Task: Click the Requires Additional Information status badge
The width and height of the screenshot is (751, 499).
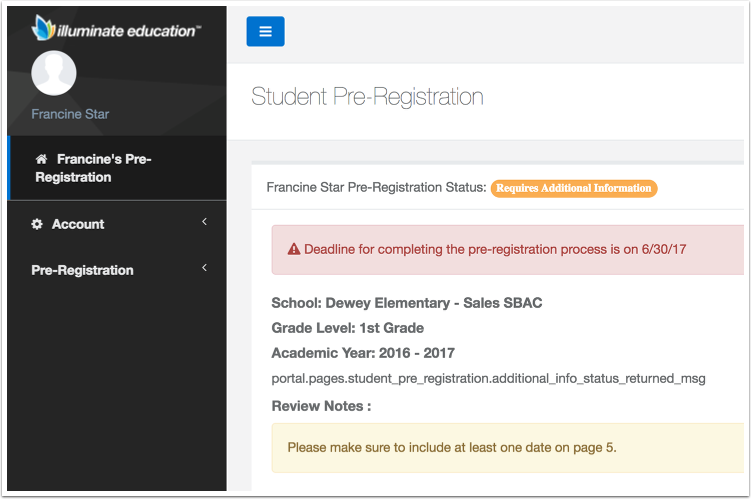Action: [574, 188]
